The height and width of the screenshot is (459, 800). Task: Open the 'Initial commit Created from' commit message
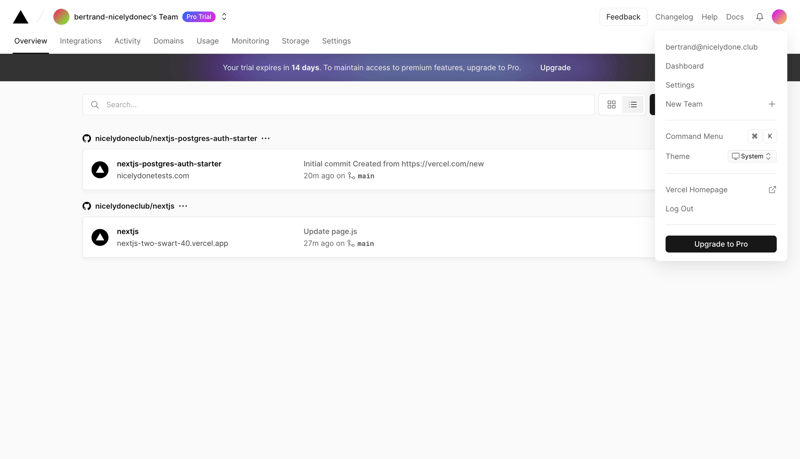(393, 164)
